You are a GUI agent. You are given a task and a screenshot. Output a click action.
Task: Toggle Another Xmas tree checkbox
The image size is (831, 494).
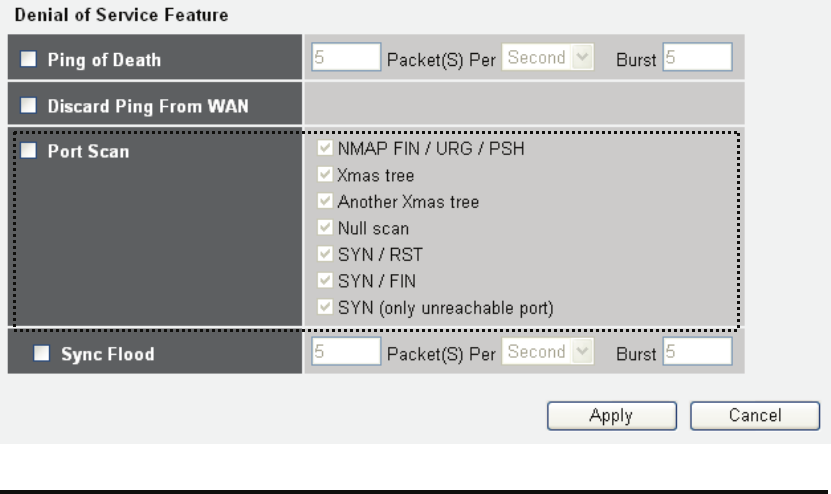(321, 202)
